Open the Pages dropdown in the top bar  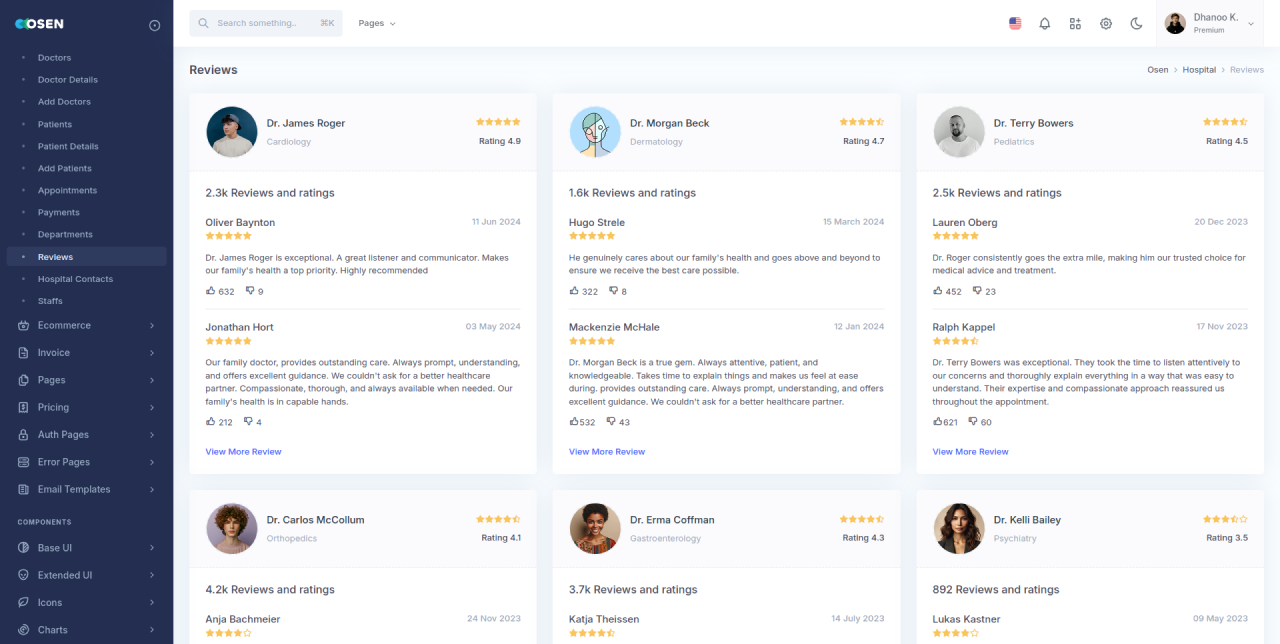pyautogui.click(x=377, y=23)
